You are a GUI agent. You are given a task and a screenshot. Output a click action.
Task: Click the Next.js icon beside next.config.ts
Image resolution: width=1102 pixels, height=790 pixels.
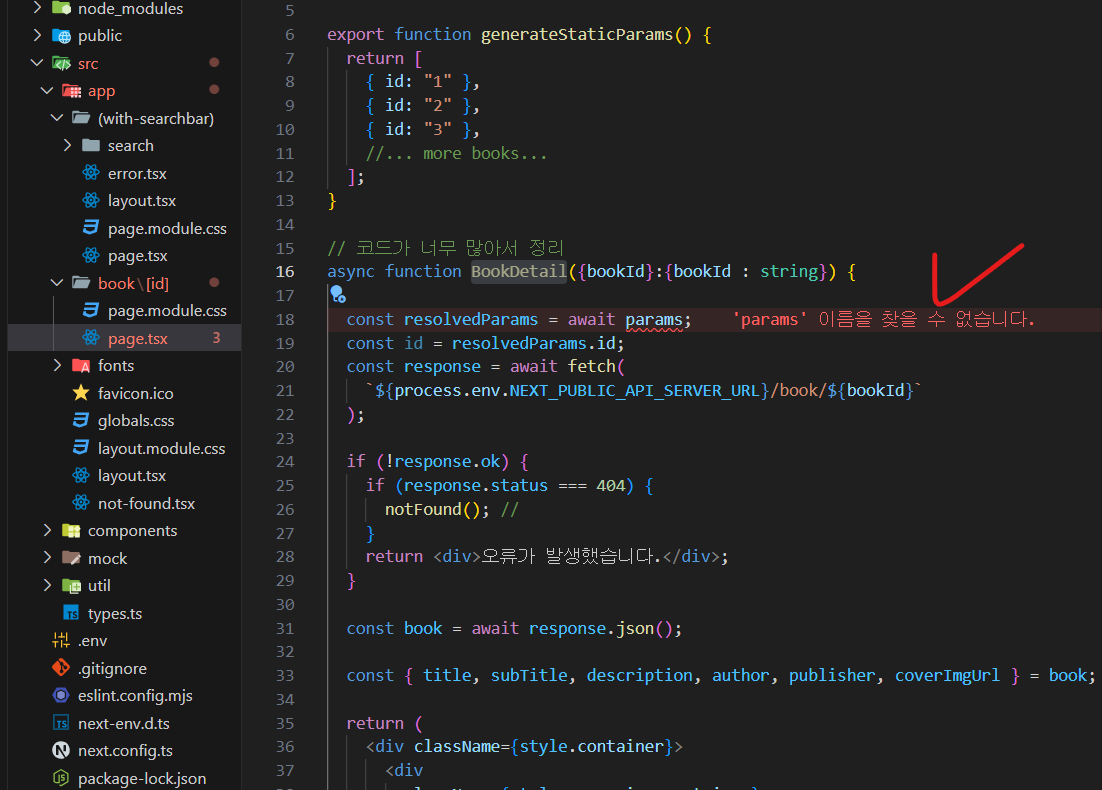pyautogui.click(x=61, y=751)
